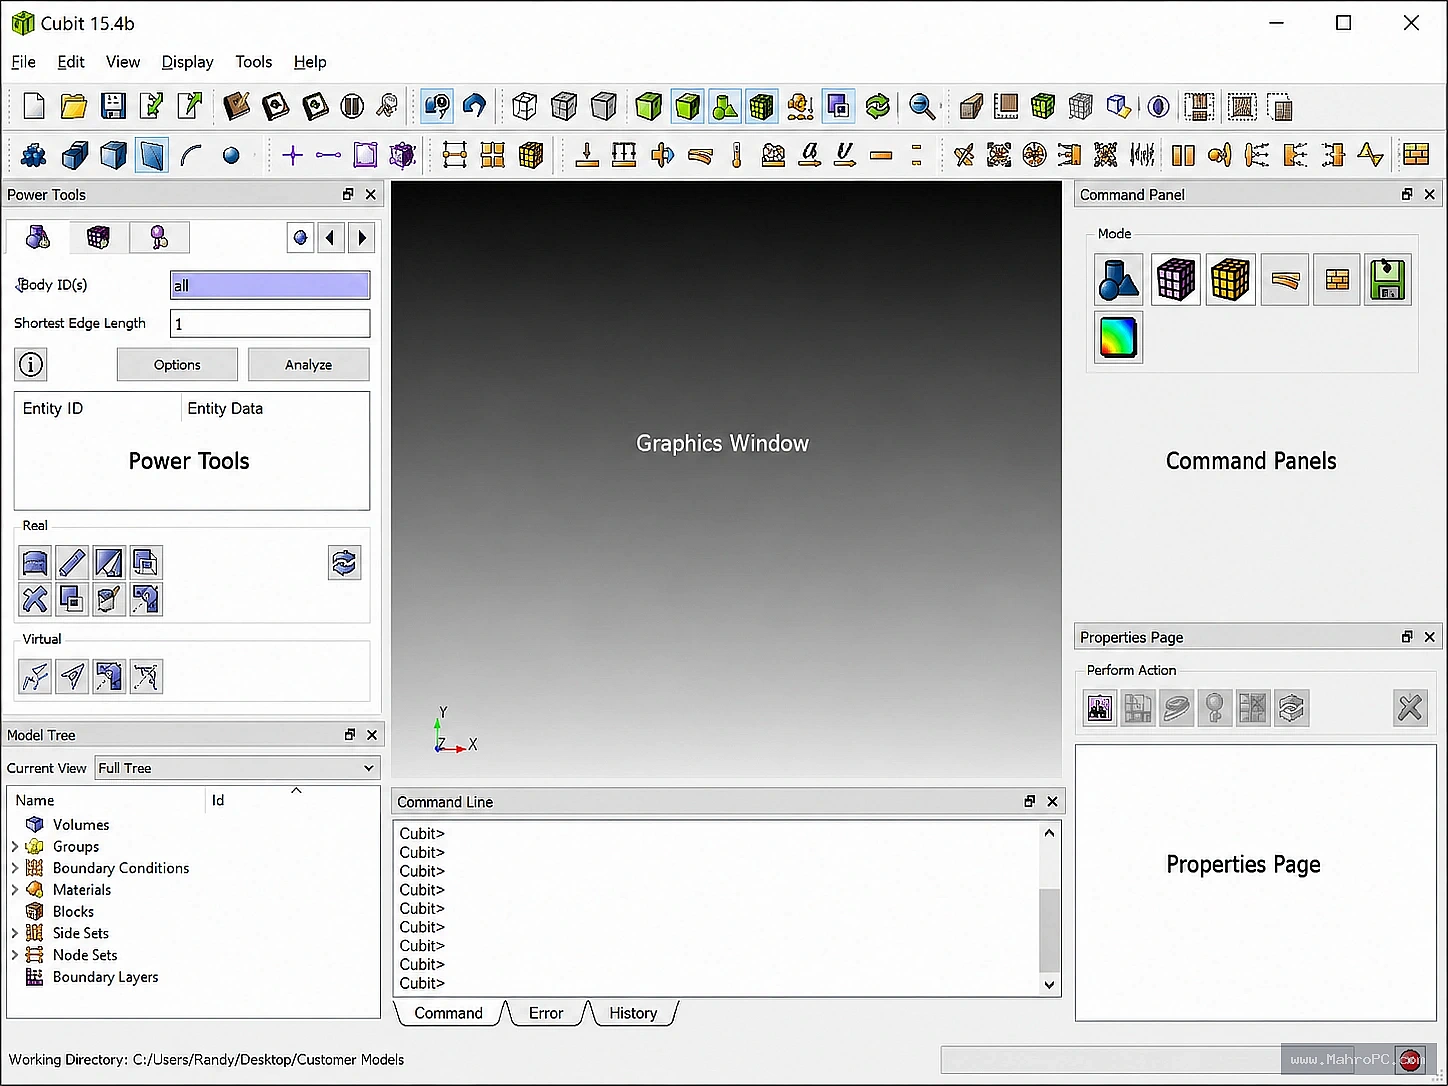
Task: Switch to the History tab
Action: (633, 1013)
